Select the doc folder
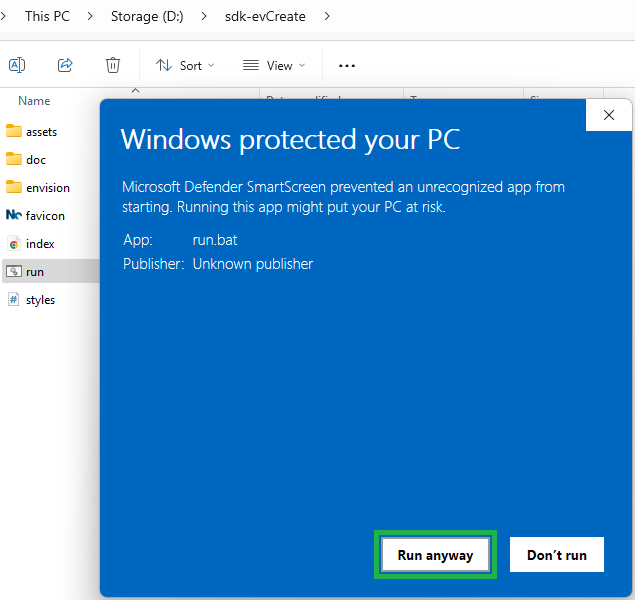The width and height of the screenshot is (635, 600). [x=36, y=160]
